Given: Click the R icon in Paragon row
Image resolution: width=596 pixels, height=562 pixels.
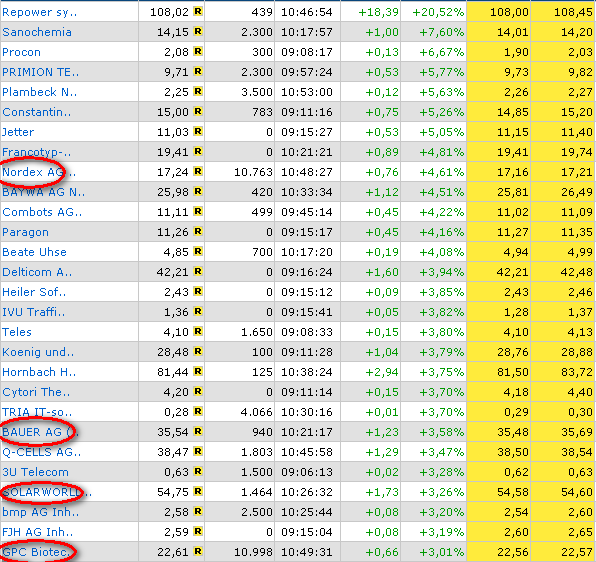Looking at the screenshot, I should point(198,231).
